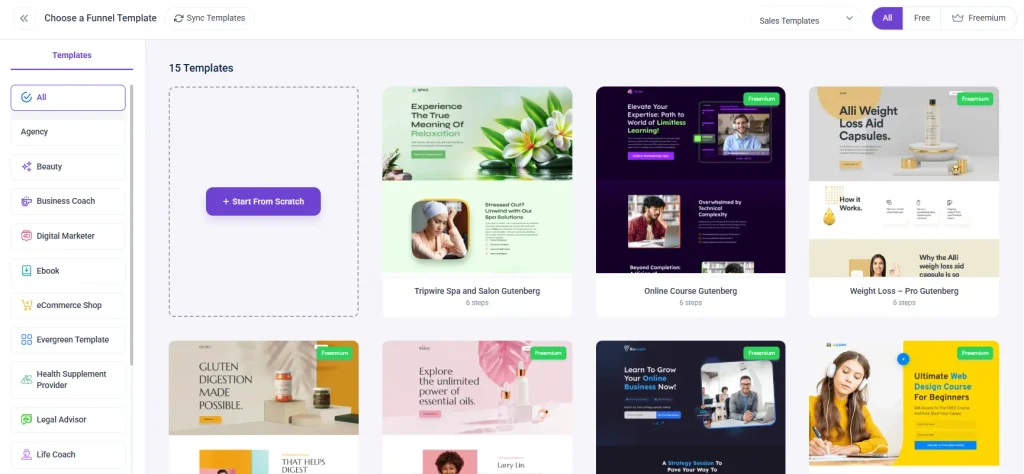
Task: Filter by the Ebook category
Action: tap(68, 270)
